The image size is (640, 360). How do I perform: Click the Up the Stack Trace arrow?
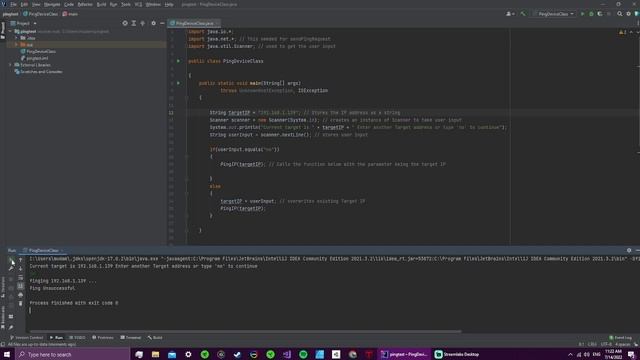[20, 260]
